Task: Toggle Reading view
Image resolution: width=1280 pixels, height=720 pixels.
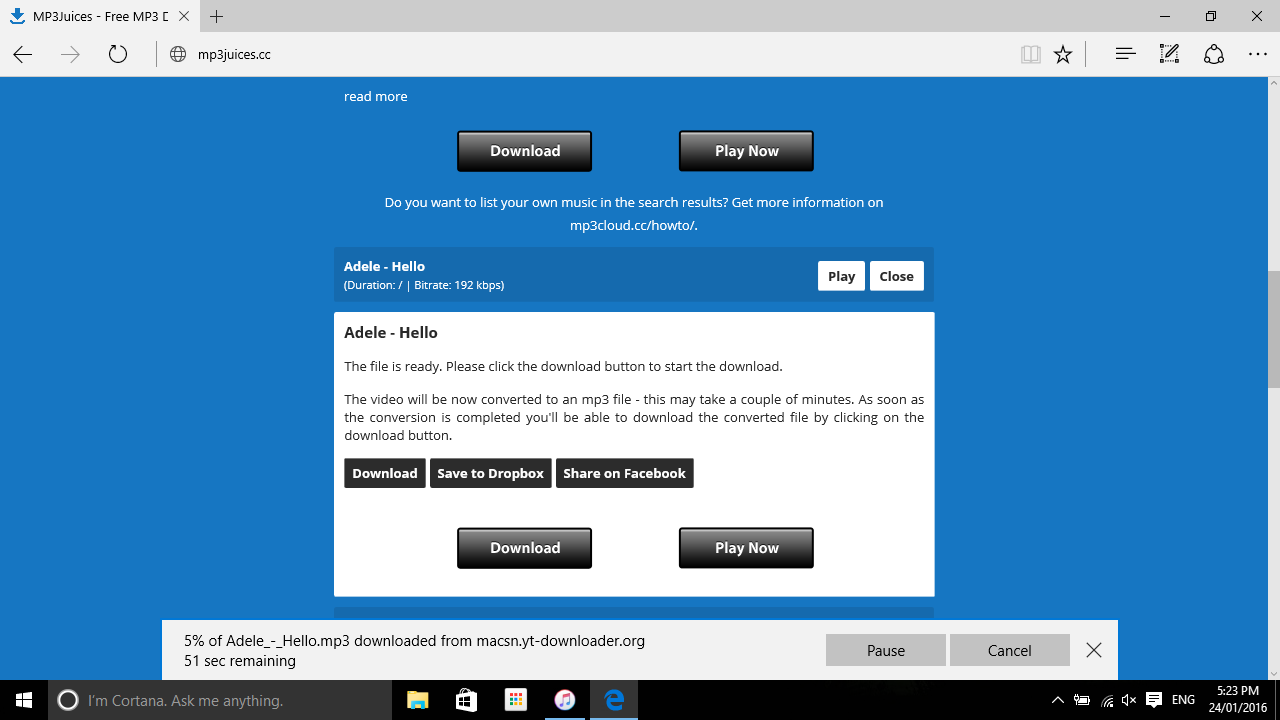Action: (1030, 54)
